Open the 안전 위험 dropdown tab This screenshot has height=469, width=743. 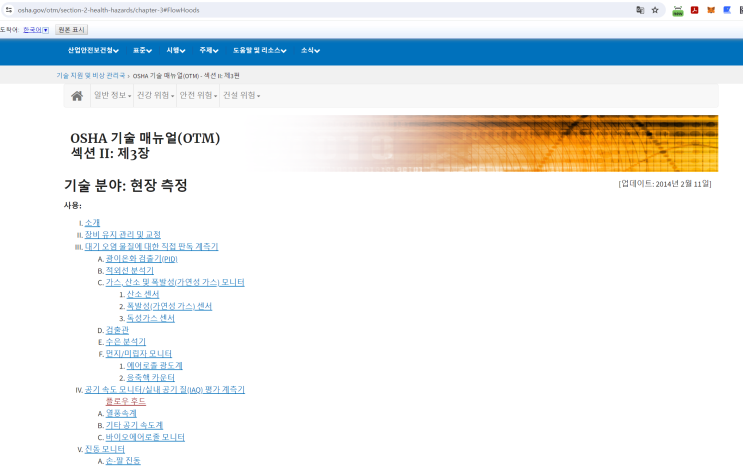pyautogui.click(x=198, y=95)
